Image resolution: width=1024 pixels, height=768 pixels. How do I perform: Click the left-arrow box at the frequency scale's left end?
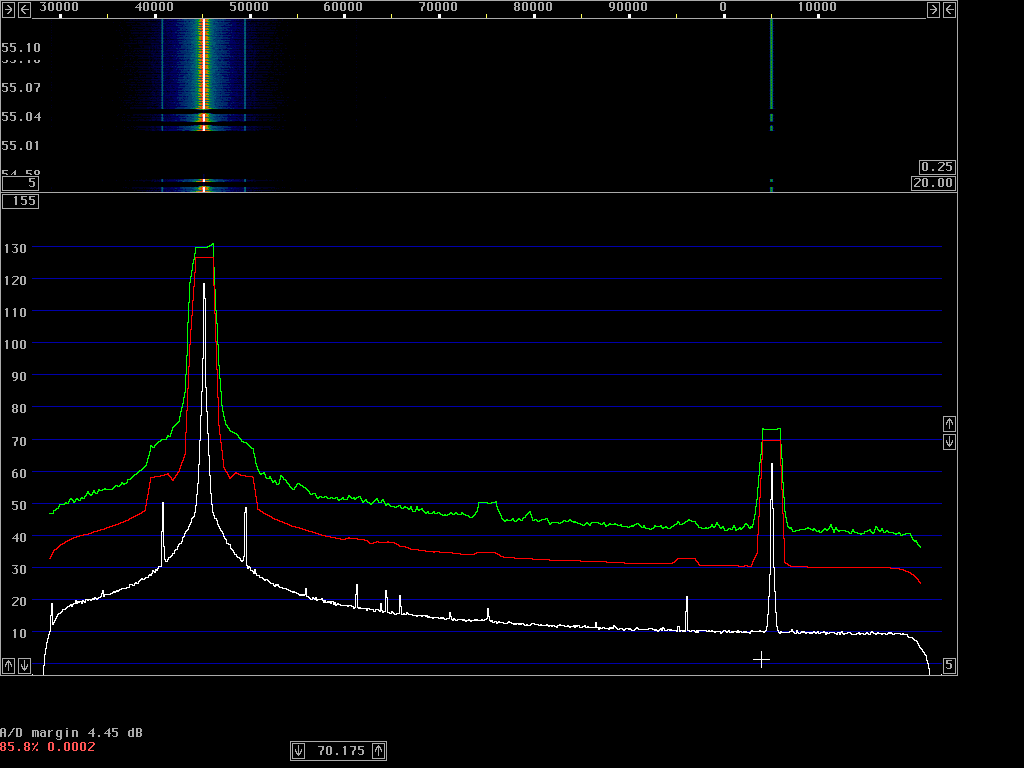(x=24, y=9)
